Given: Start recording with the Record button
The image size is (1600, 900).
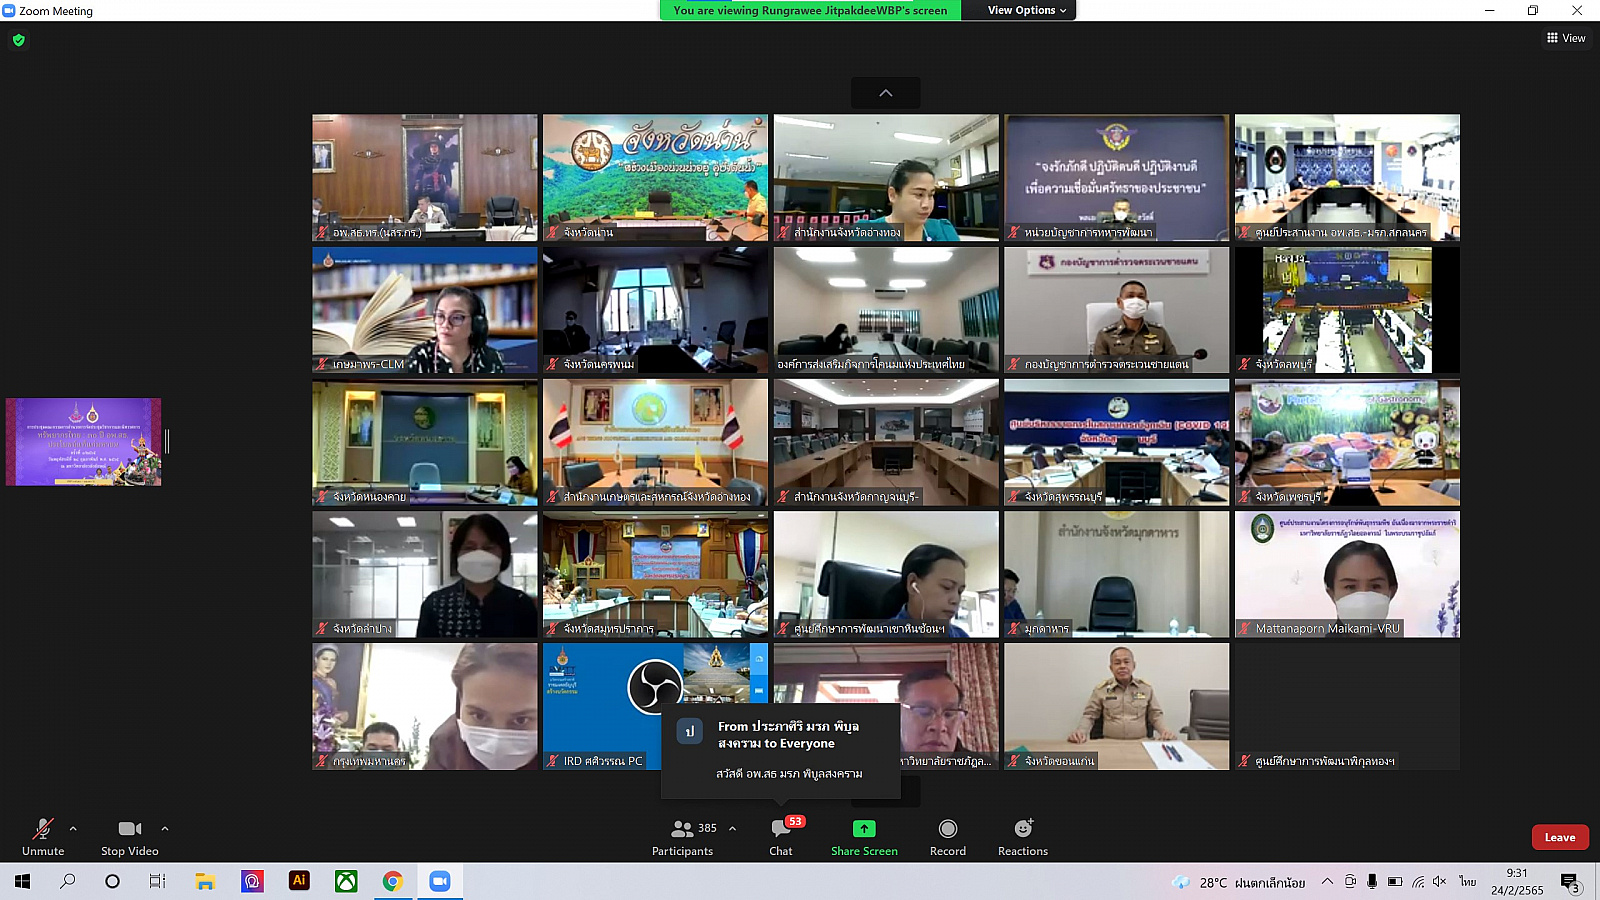Looking at the screenshot, I should coord(947,829).
